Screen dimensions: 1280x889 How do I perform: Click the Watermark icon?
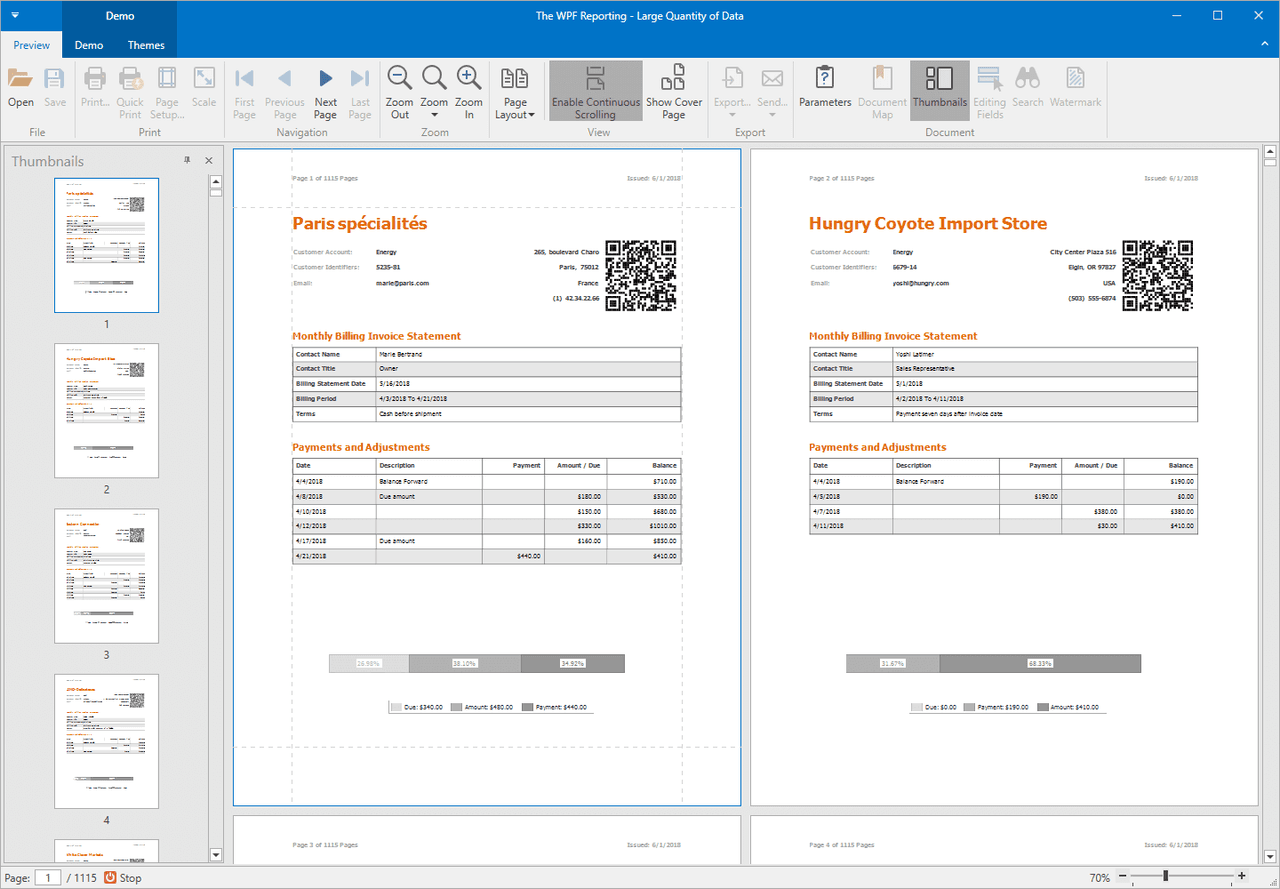coord(1076,79)
